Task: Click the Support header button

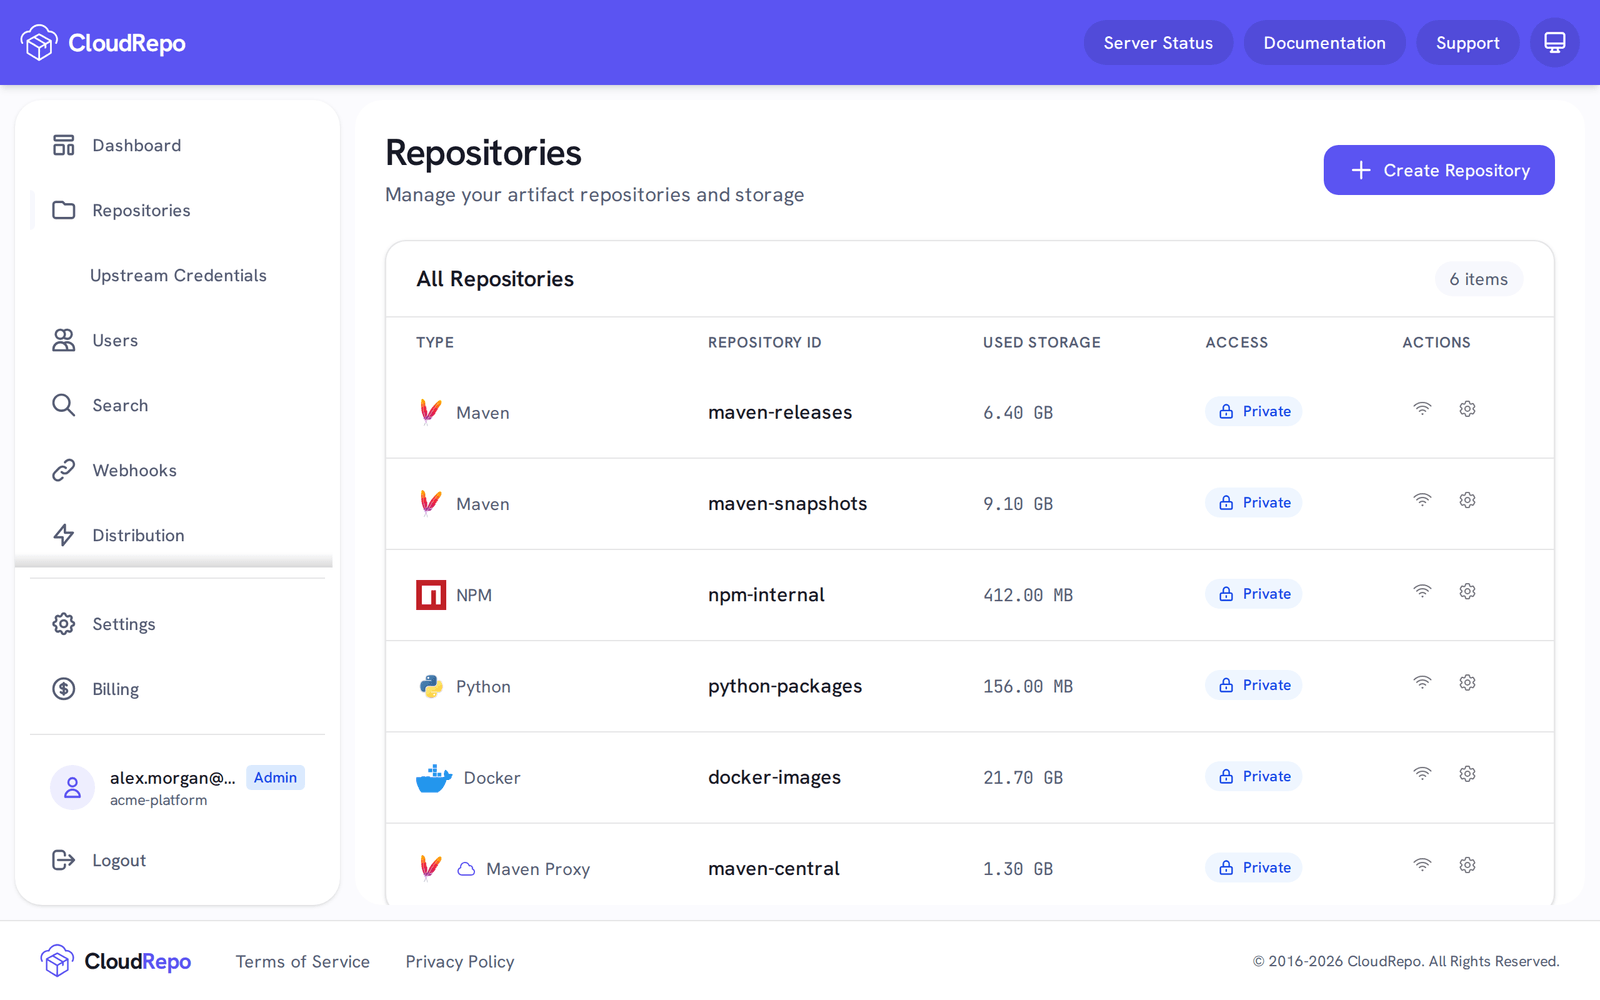Action: click(1467, 43)
